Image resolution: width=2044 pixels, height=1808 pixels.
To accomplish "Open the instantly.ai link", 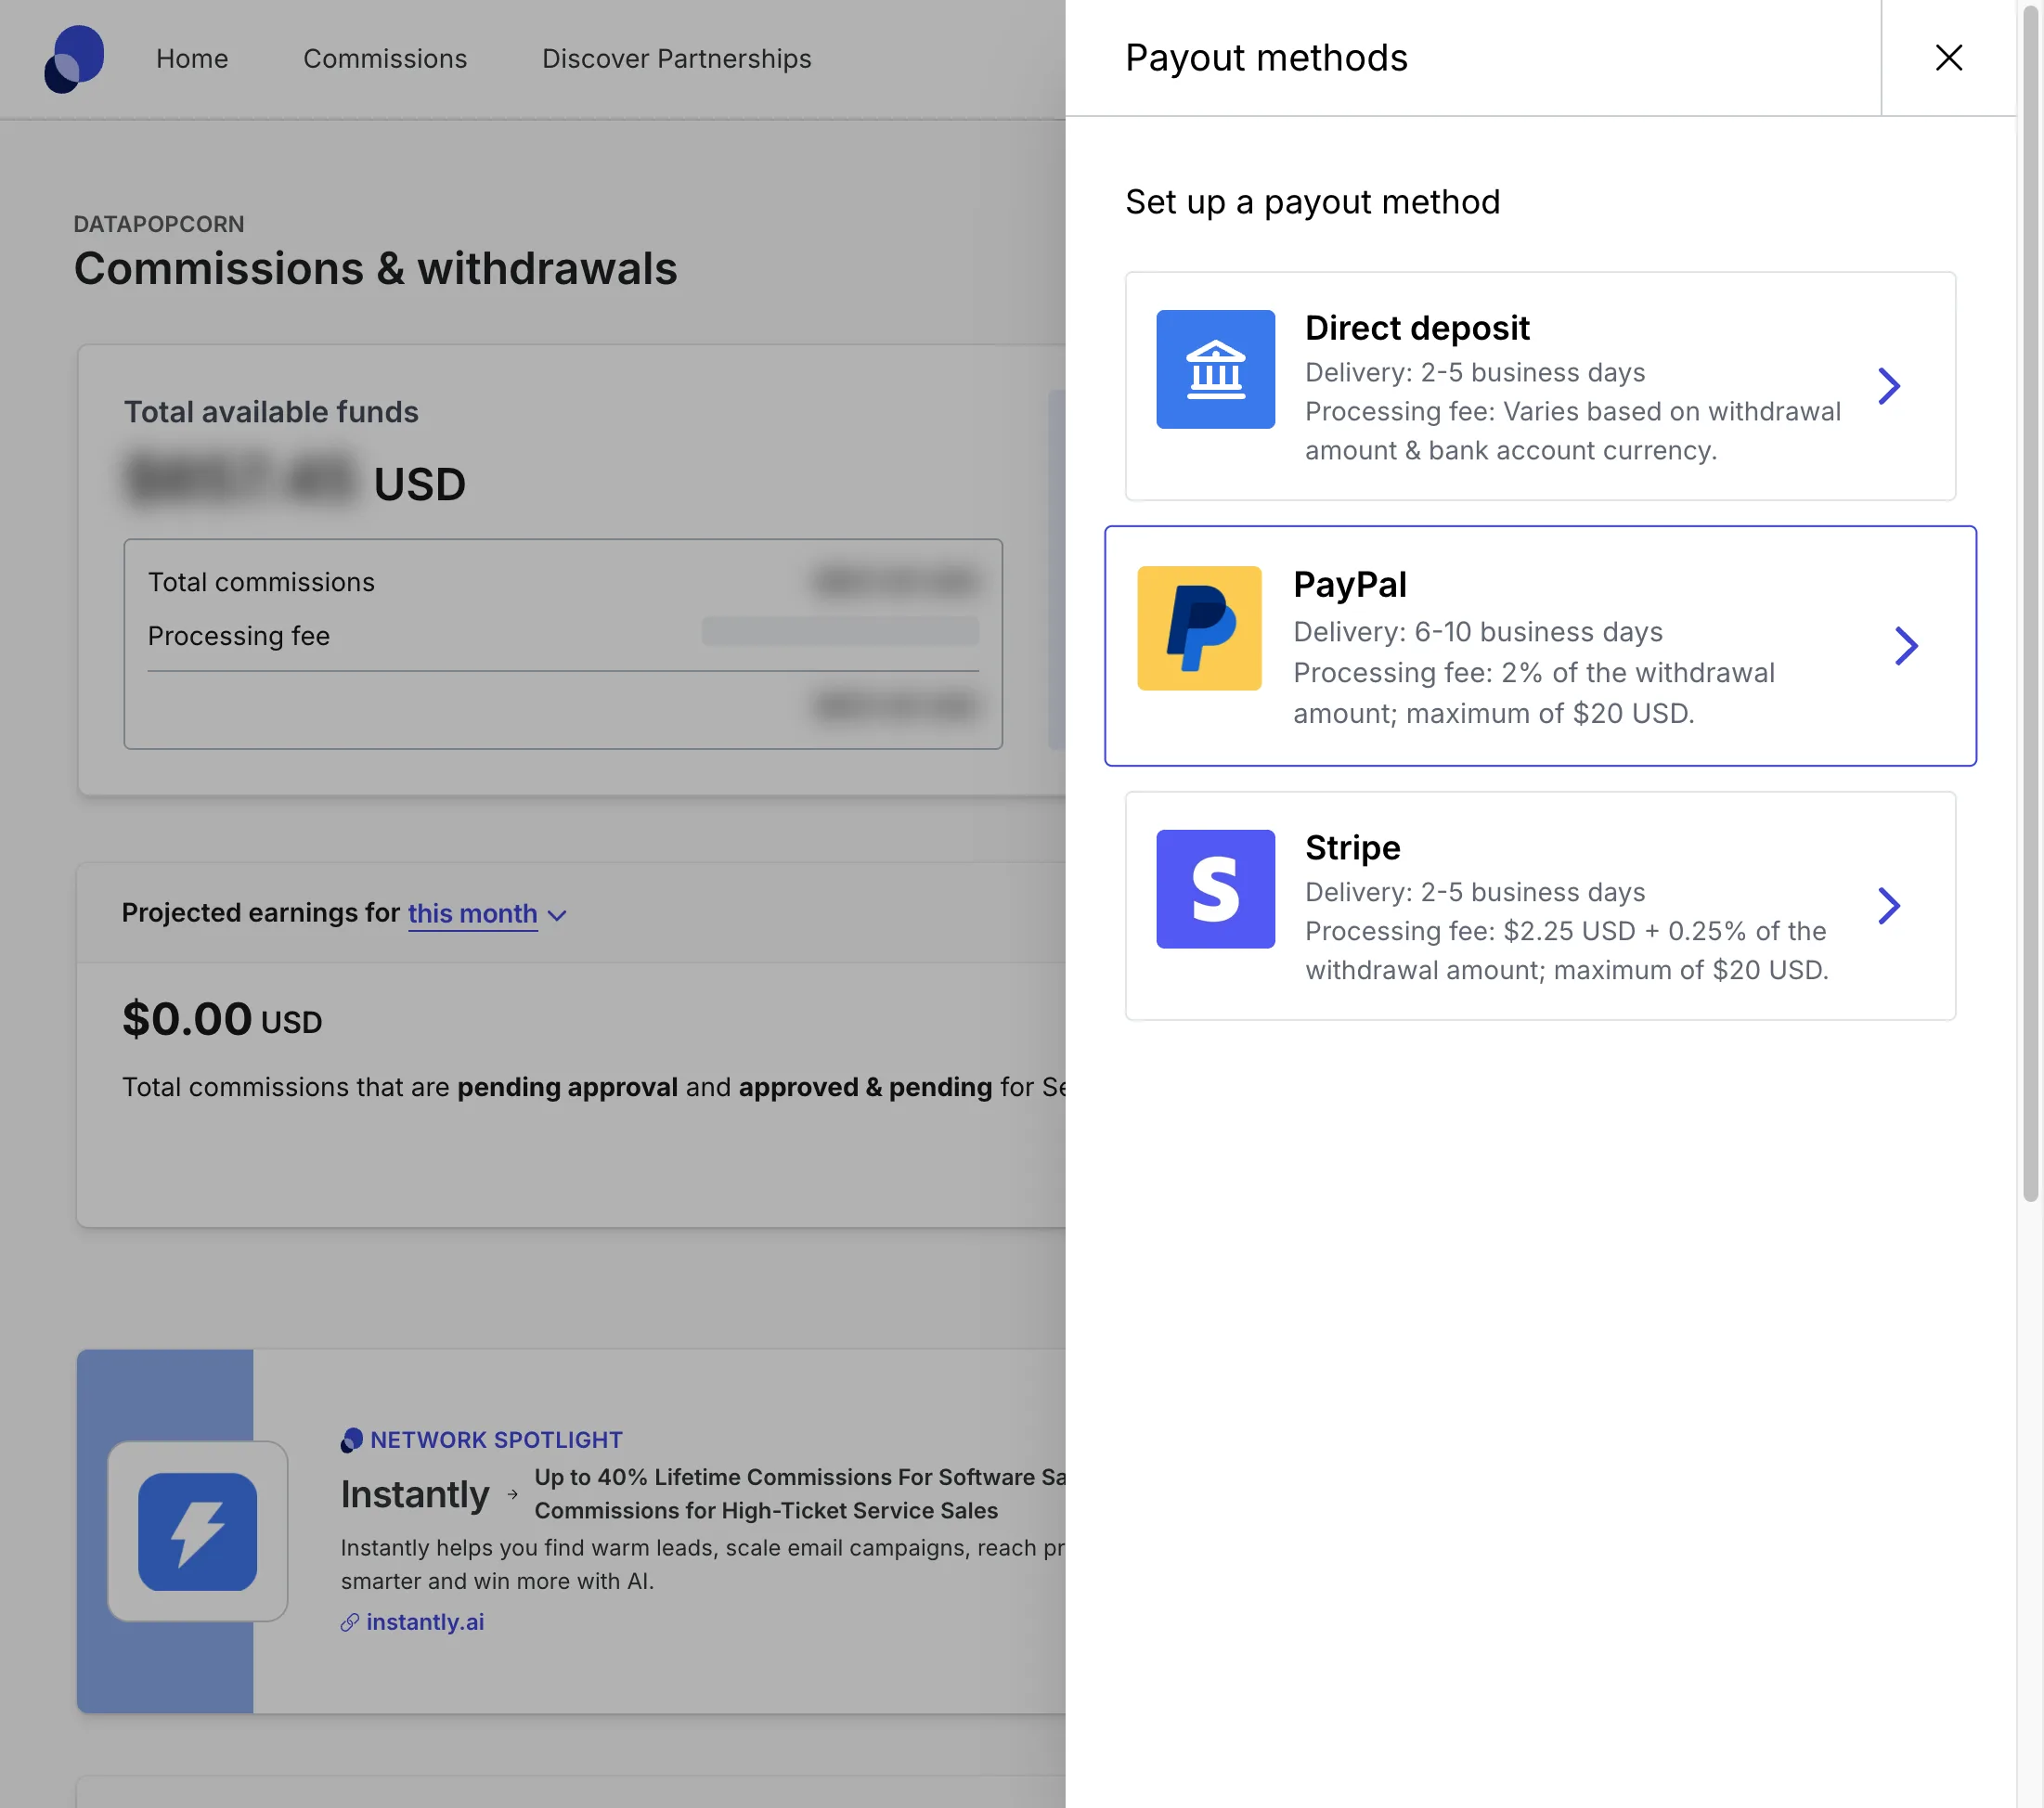I will click(x=425, y=1622).
